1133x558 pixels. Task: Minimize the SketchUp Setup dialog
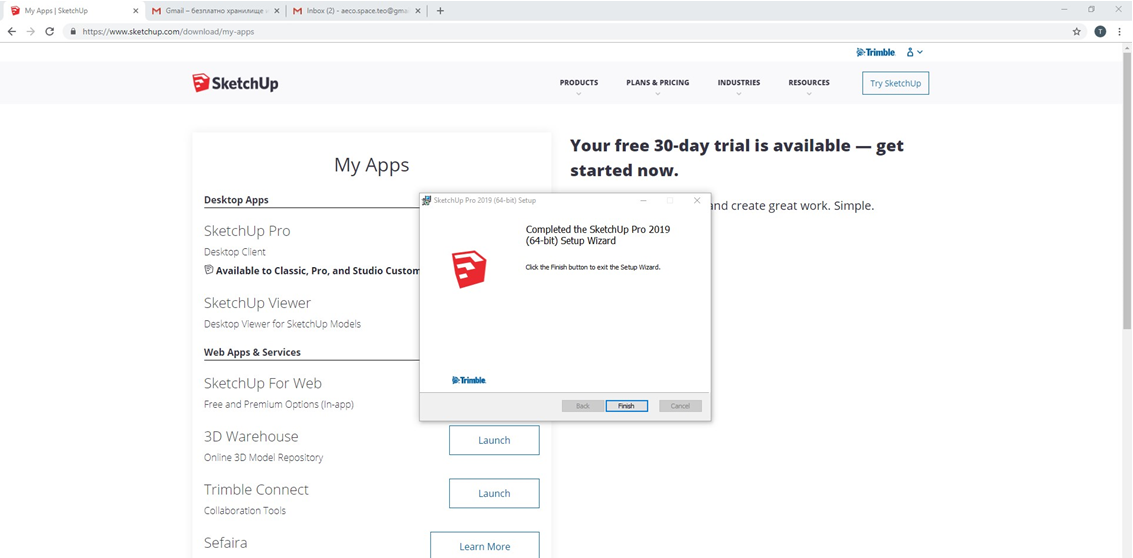click(643, 200)
